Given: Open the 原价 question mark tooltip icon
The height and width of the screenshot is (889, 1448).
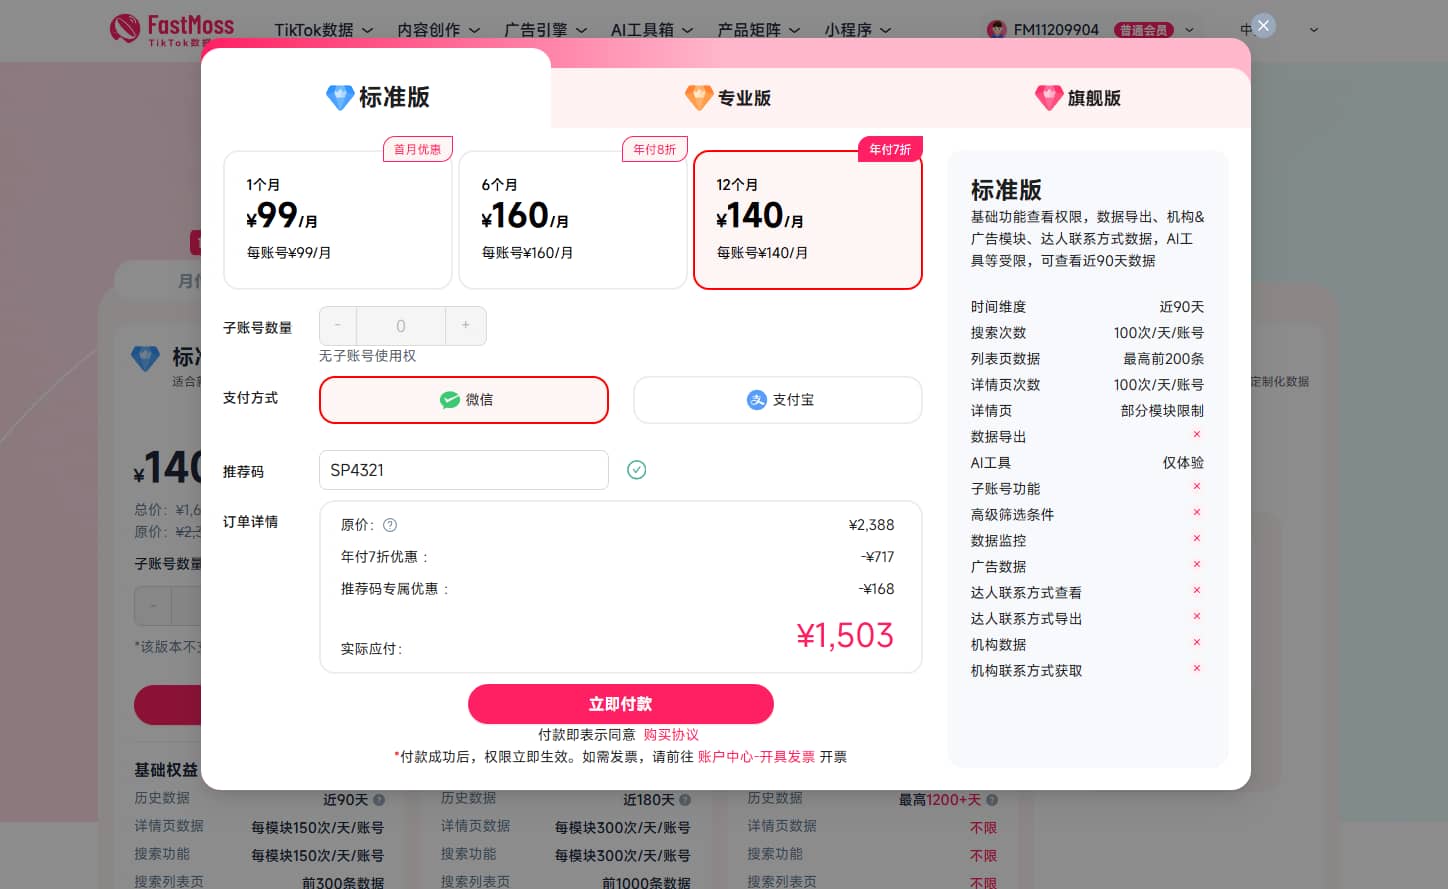Looking at the screenshot, I should (390, 524).
